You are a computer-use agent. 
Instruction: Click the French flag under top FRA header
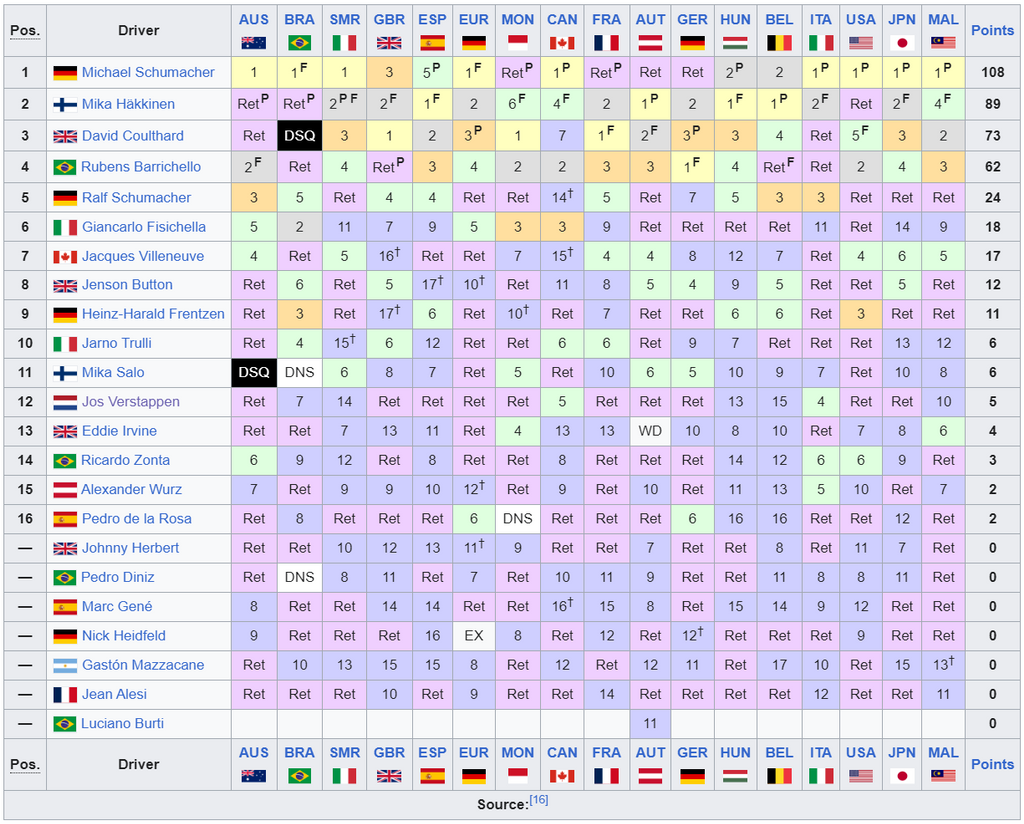coord(606,43)
